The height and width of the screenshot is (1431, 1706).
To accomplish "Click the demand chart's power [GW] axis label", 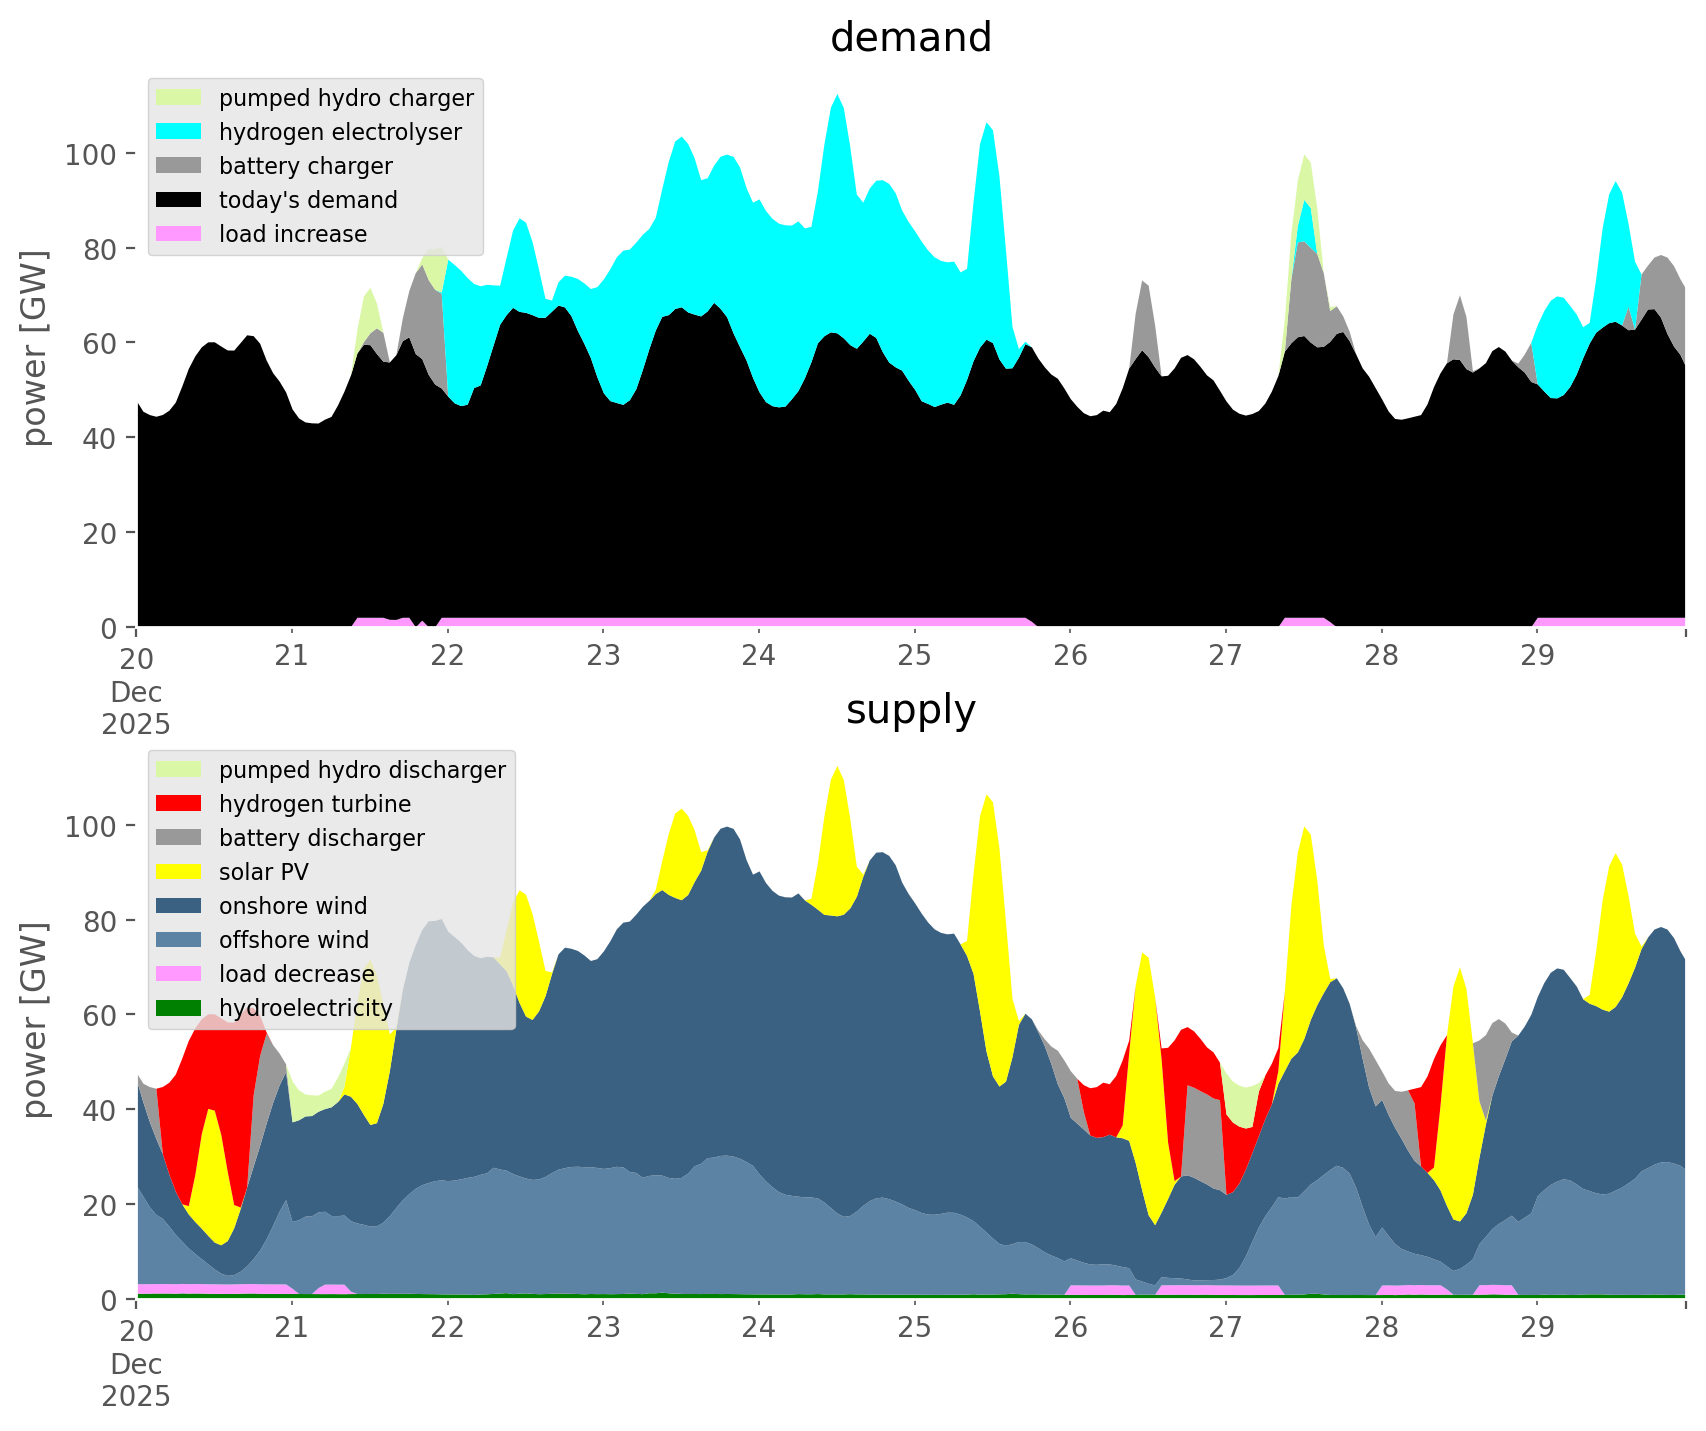I will tap(35, 348).
